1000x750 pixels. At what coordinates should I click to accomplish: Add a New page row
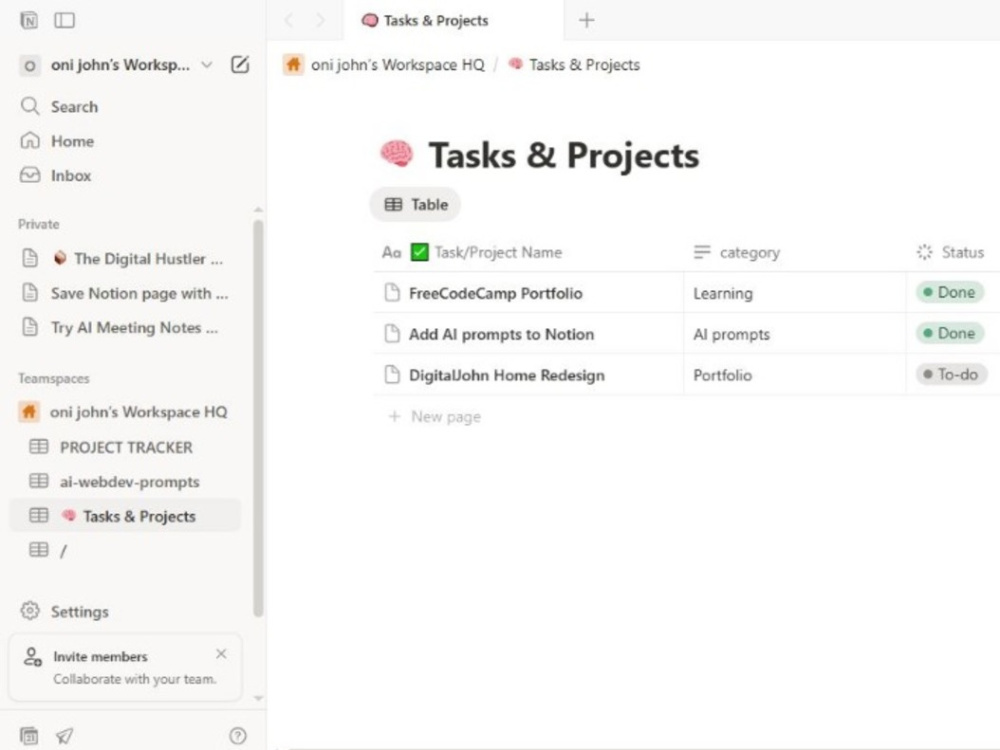tap(435, 417)
